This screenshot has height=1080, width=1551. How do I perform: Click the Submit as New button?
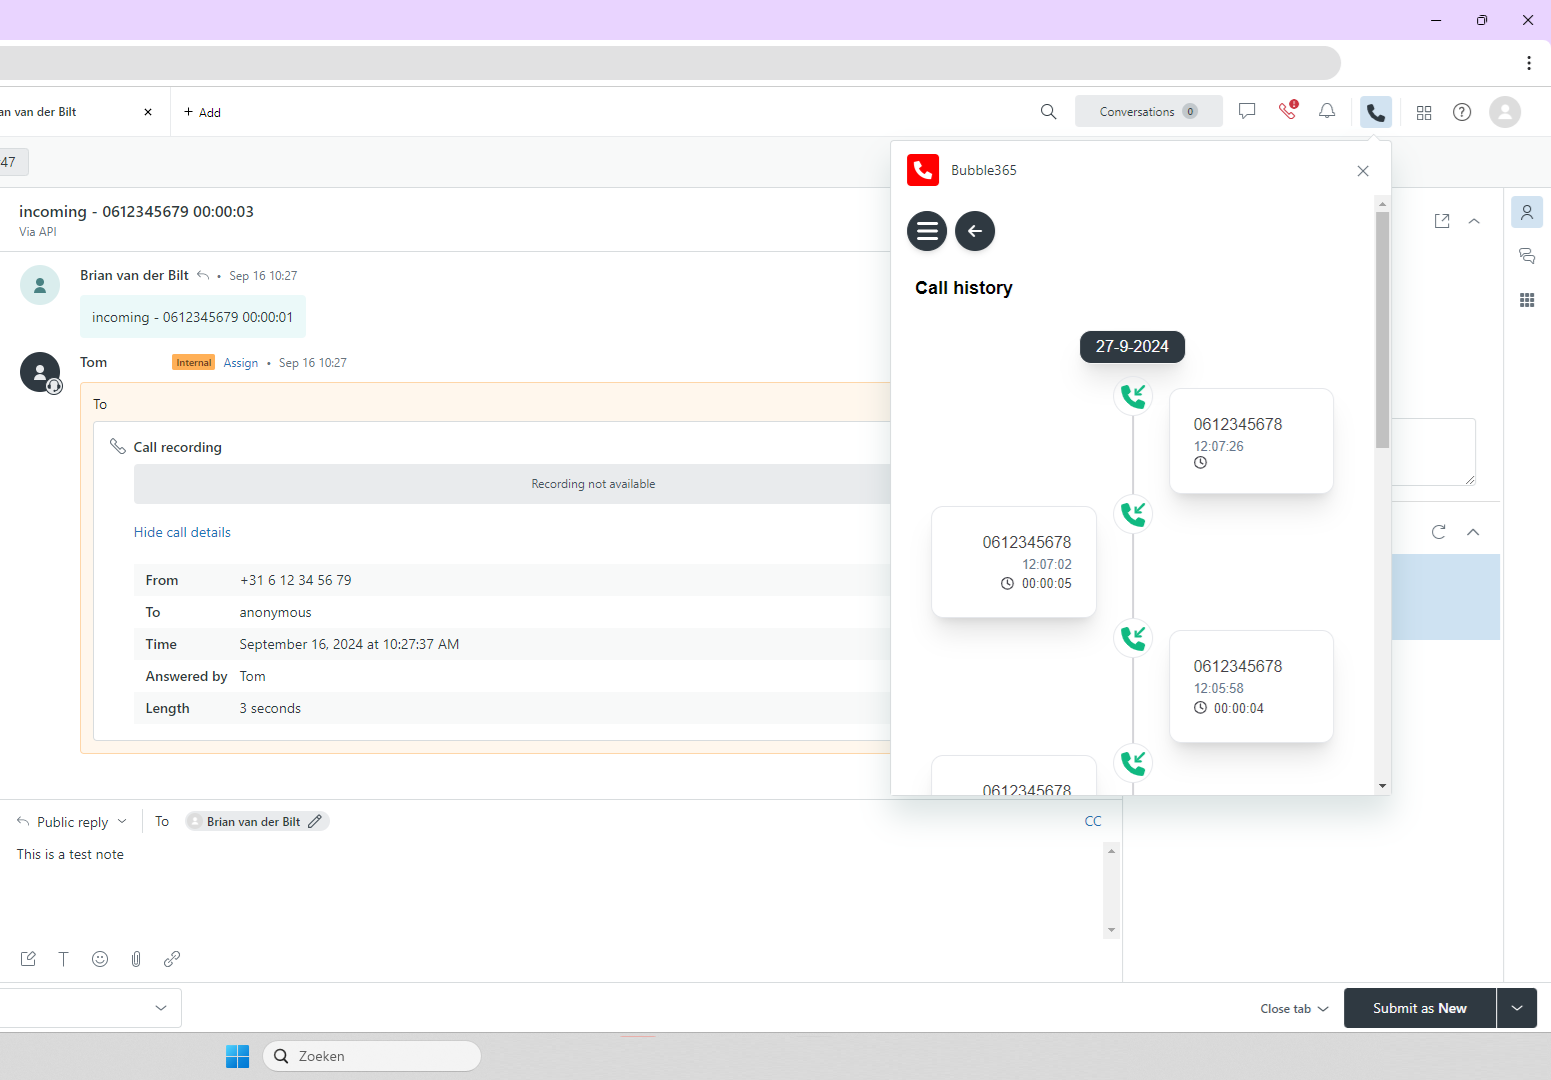pyautogui.click(x=1419, y=1008)
